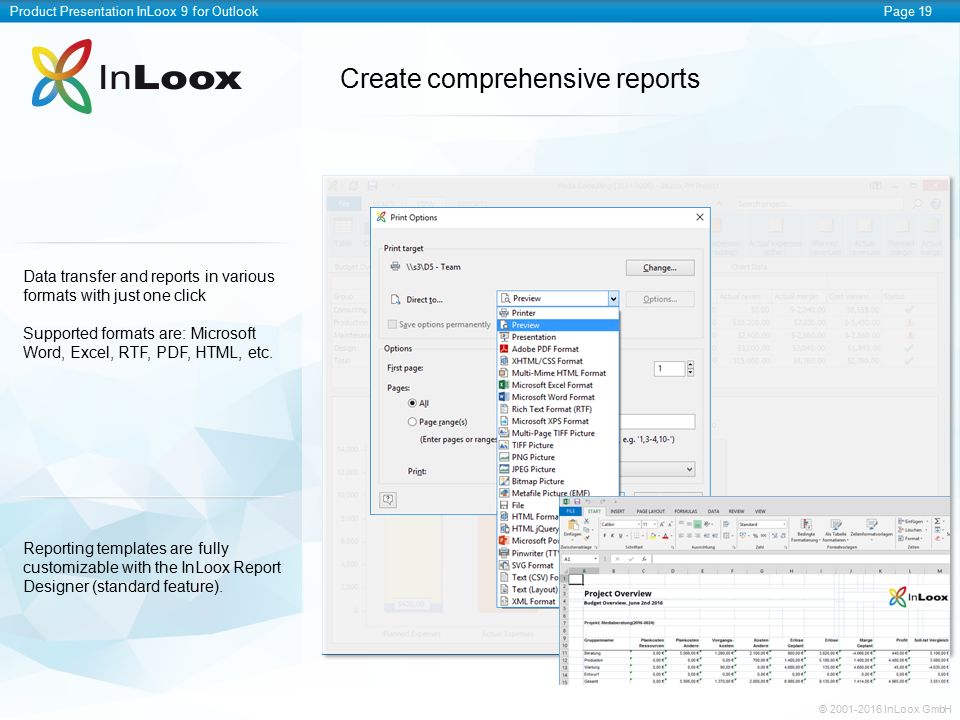The width and height of the screenshot is (960, 720).
Task: Open help via question mark icon in Print Options
Action: [x=388, y=500]
